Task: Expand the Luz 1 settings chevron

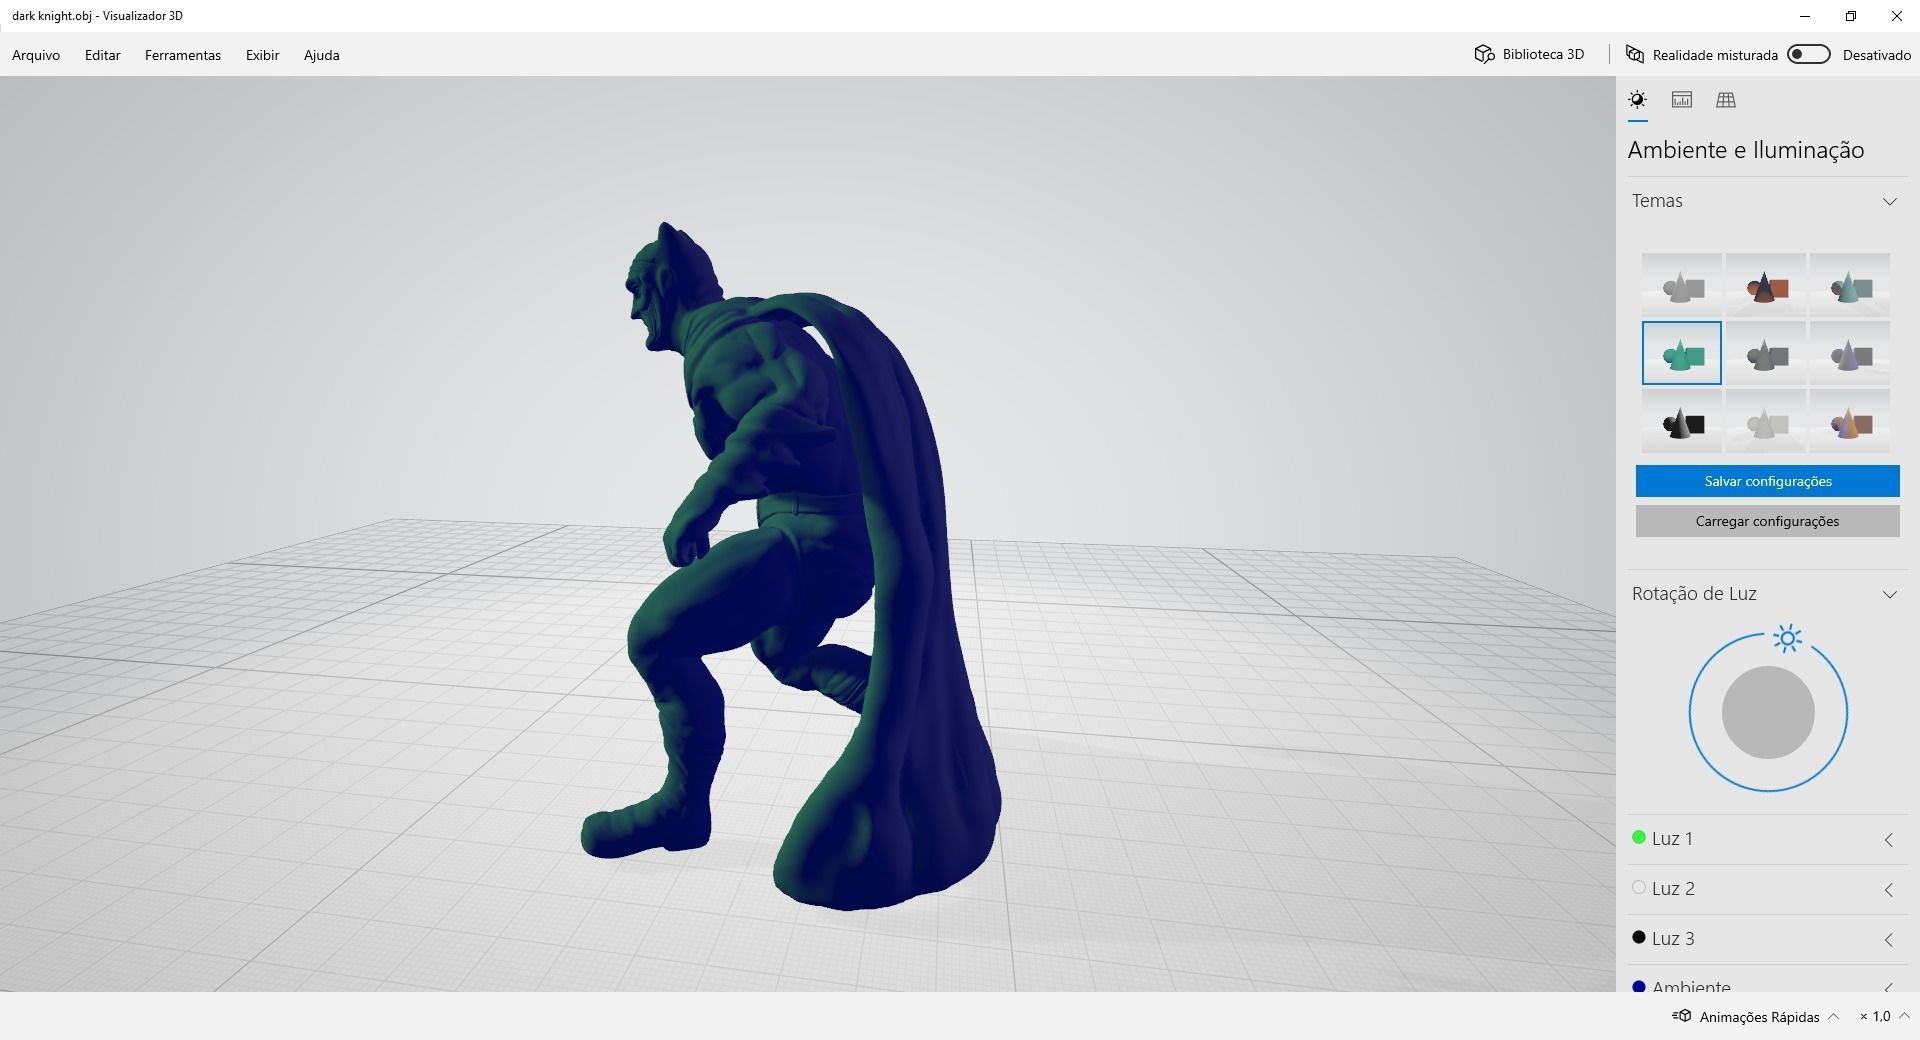Action: [1888, 840]
